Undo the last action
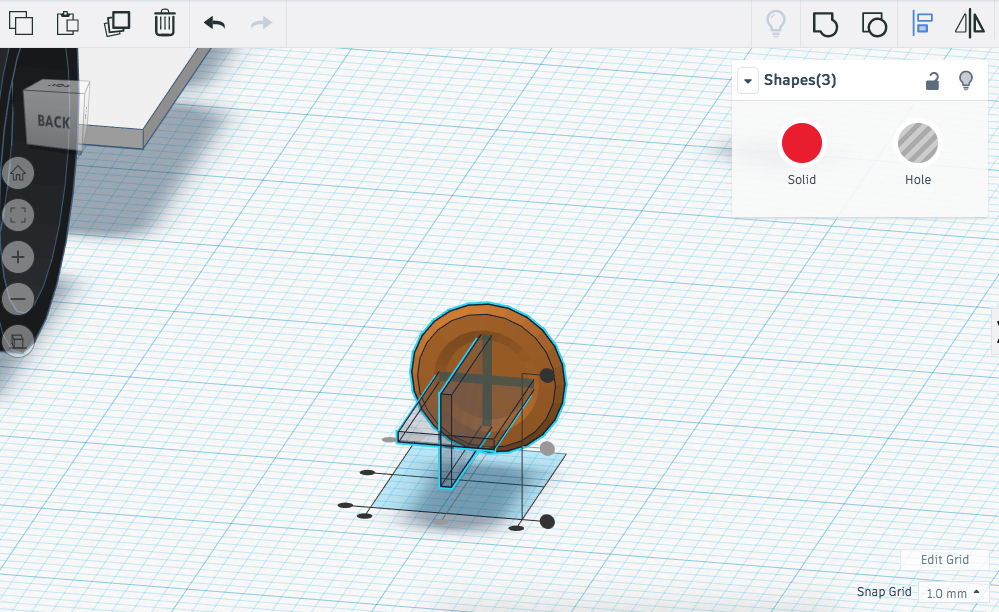 tap(215, 24)
